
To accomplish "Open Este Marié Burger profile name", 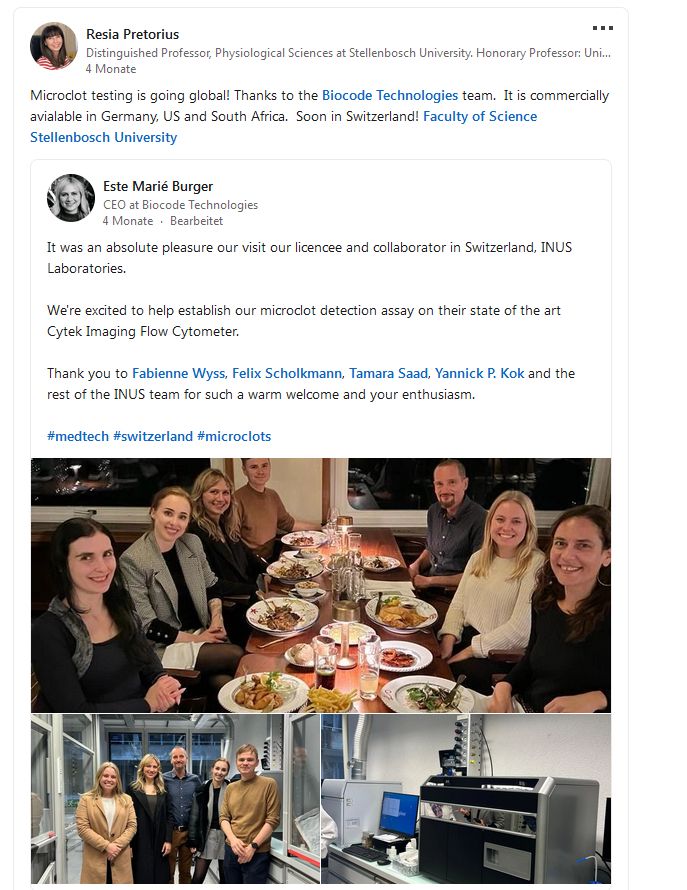I will (x=158, y=186).
